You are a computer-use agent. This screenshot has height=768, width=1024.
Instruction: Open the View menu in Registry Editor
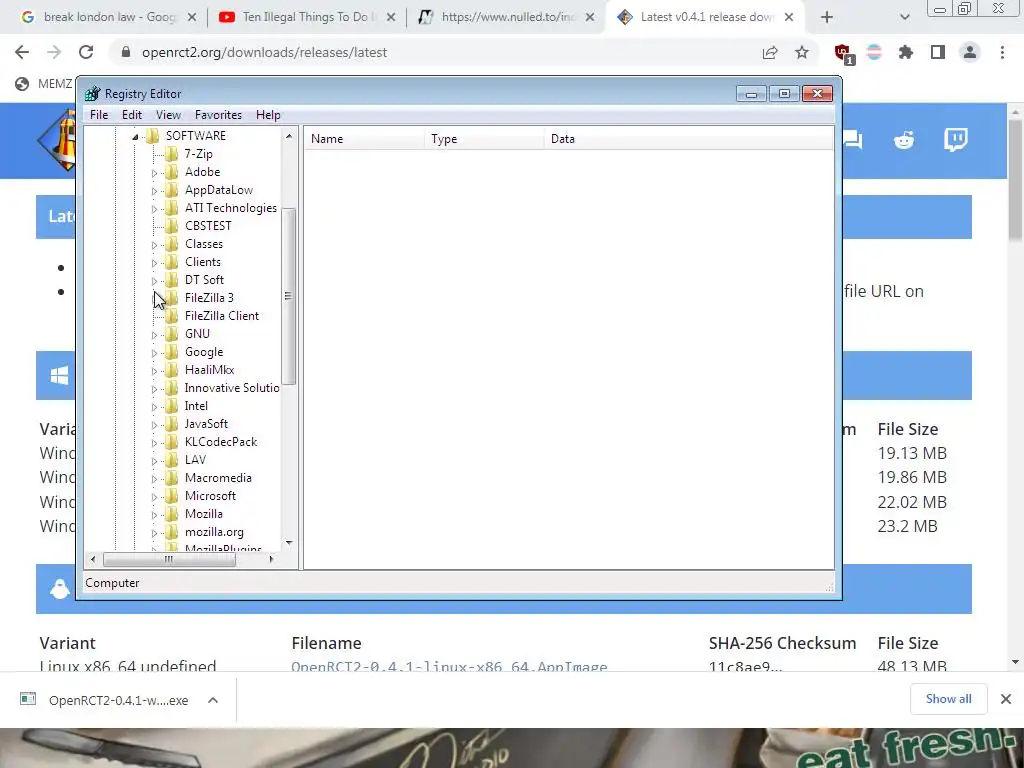pos(168,115)
